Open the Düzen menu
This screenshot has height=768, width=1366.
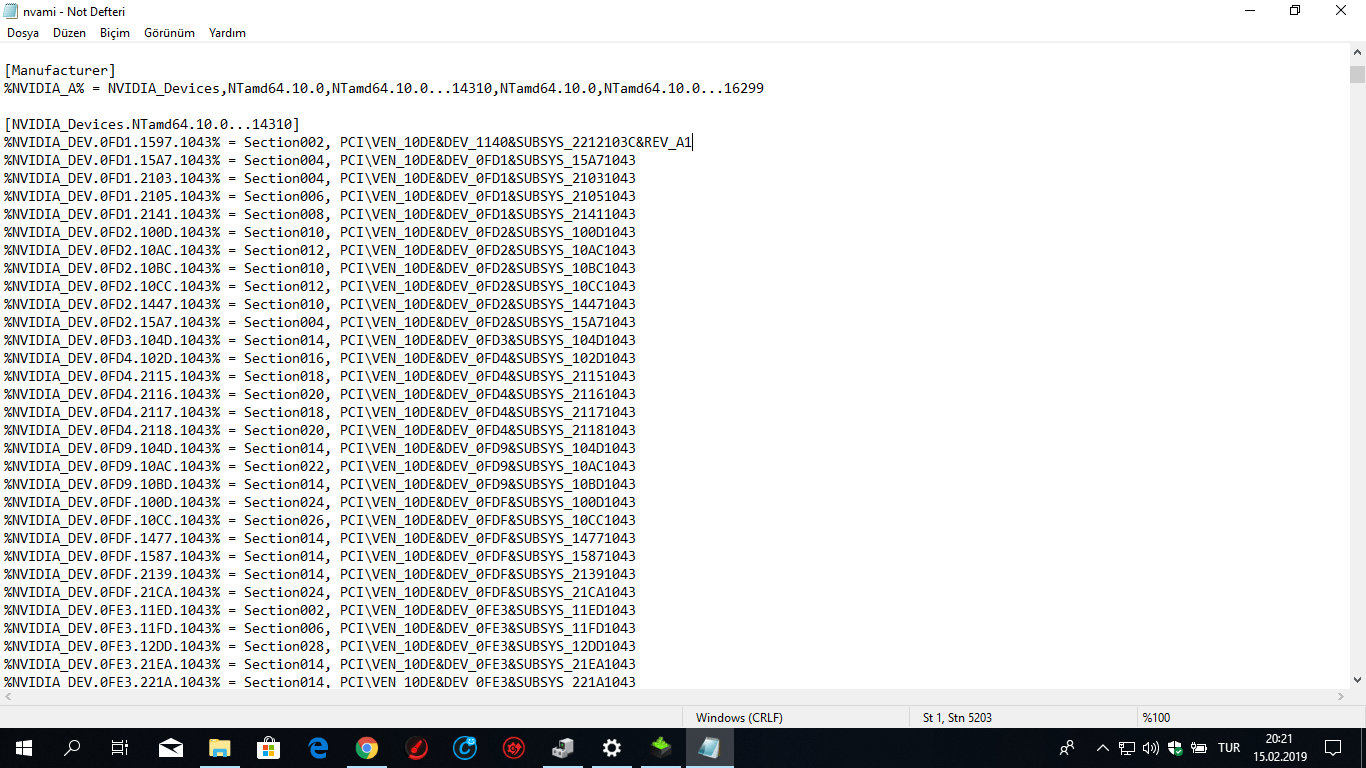[70, 33]
